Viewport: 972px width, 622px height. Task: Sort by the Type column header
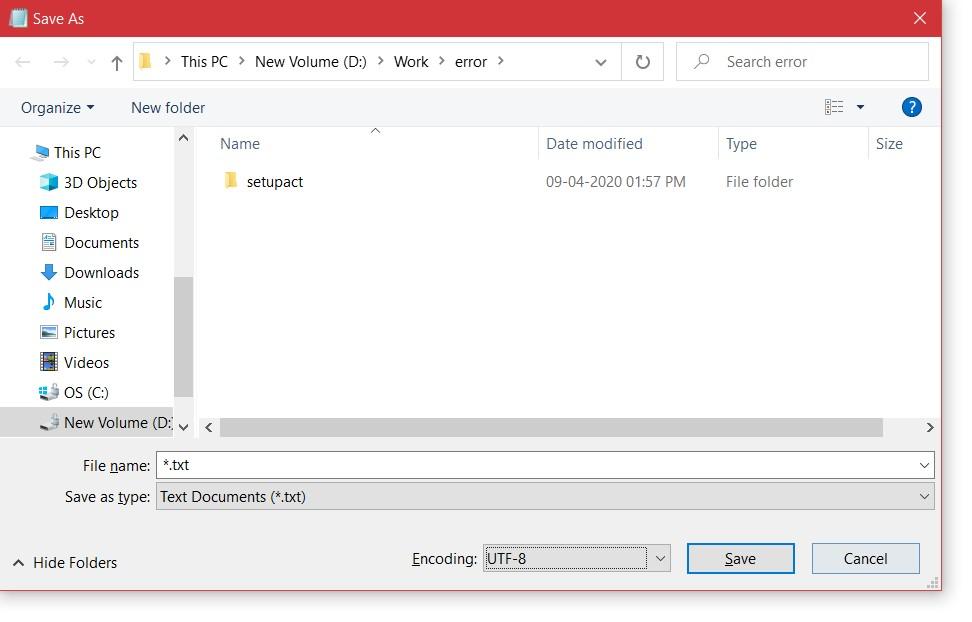(x=741, y=144)
